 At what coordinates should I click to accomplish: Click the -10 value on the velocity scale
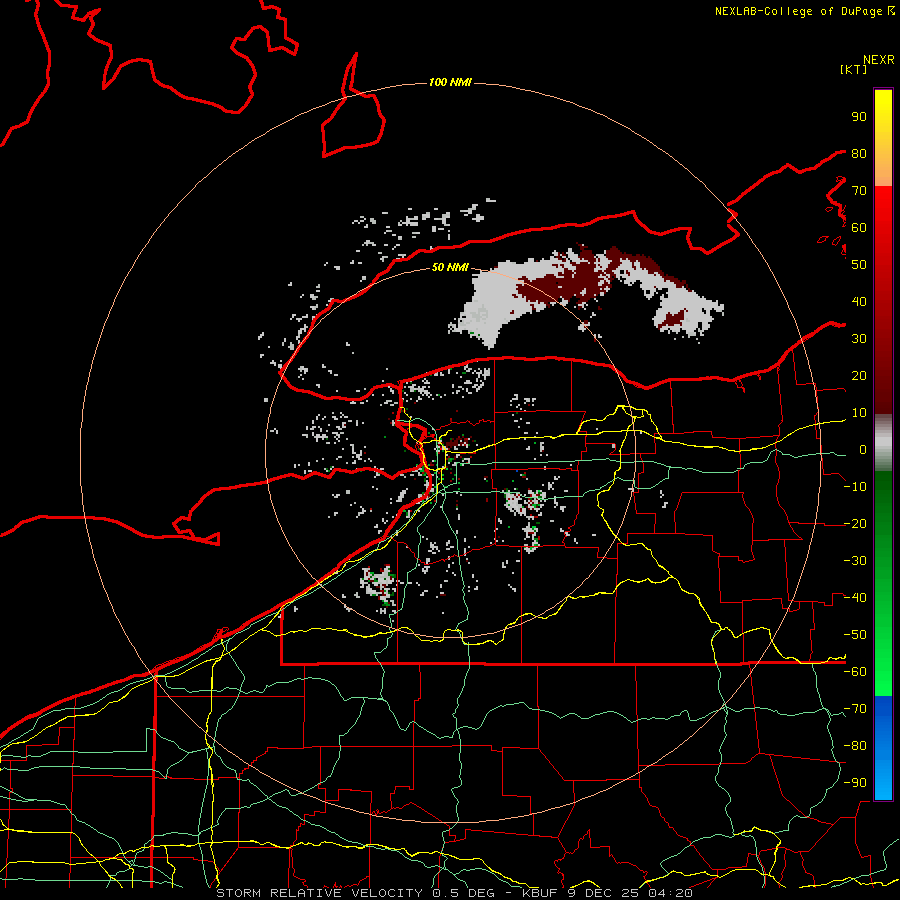(855, 487)
